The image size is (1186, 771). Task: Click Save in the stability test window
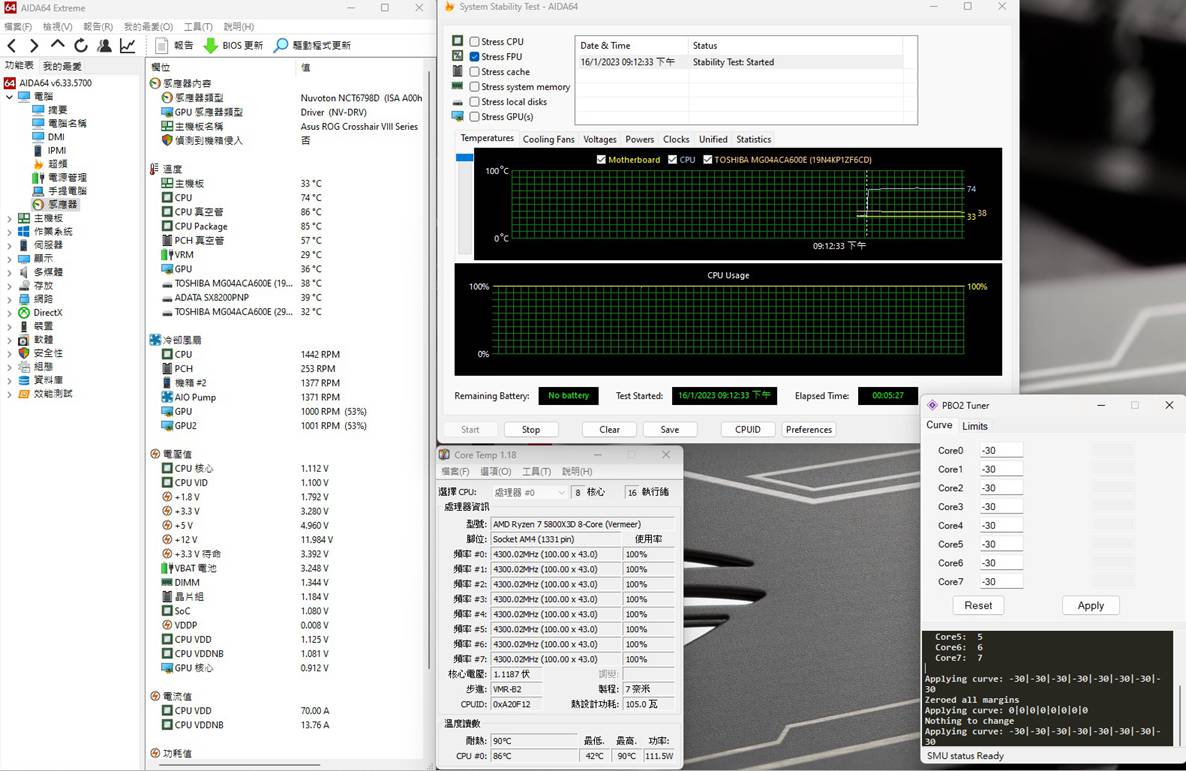(x=669, y=430)
